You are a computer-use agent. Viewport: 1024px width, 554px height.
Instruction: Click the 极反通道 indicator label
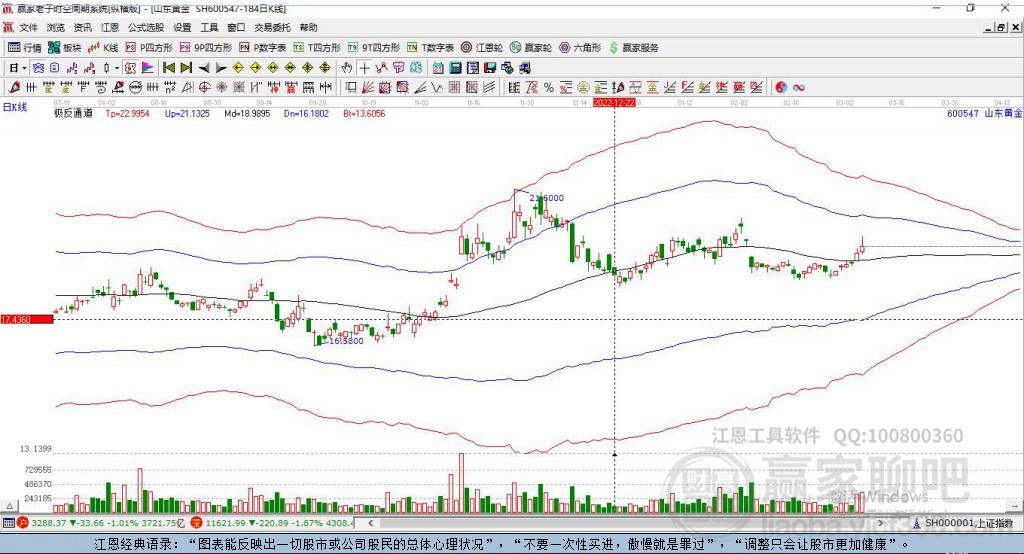click(73, 113)
